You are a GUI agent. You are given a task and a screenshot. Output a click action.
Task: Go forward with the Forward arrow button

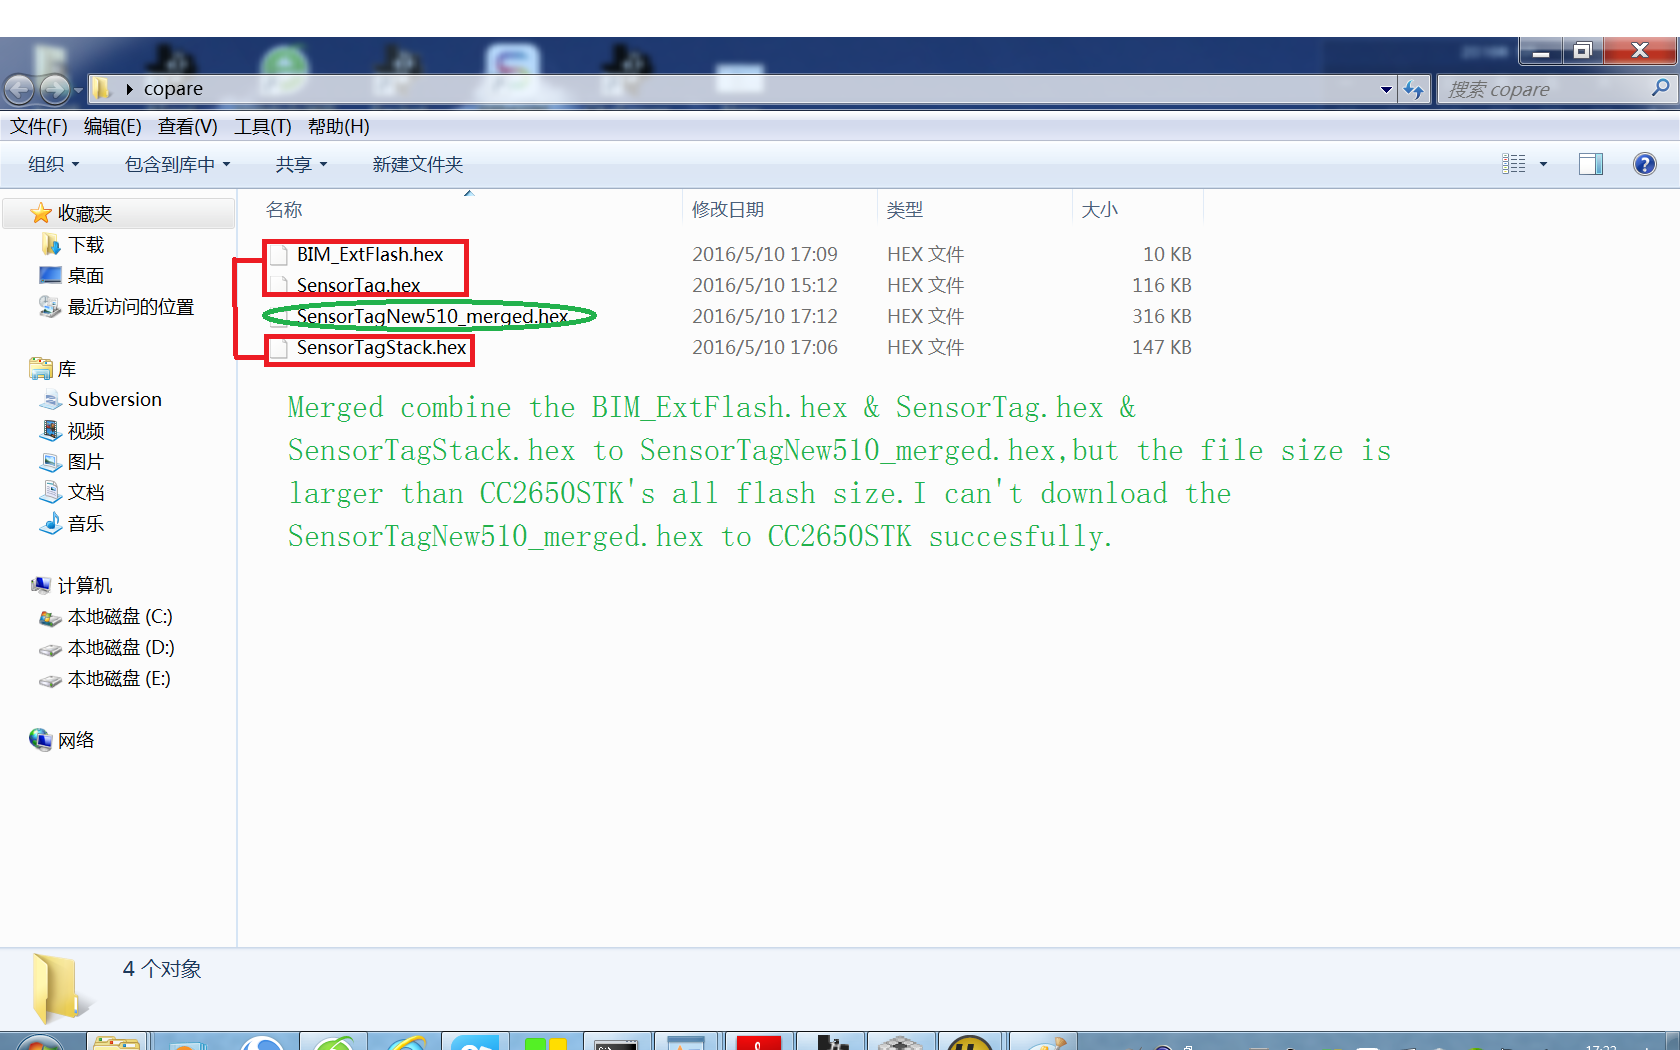coord(55,90)
